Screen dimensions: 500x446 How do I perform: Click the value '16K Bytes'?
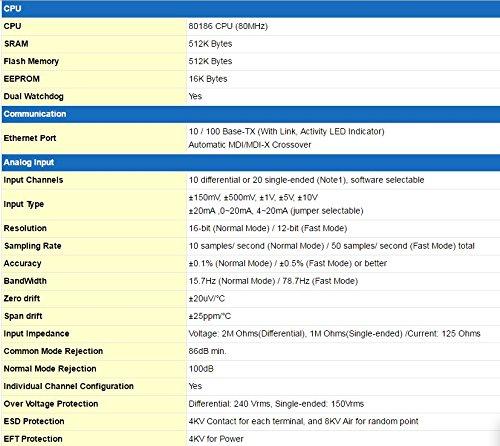point(208,79)
